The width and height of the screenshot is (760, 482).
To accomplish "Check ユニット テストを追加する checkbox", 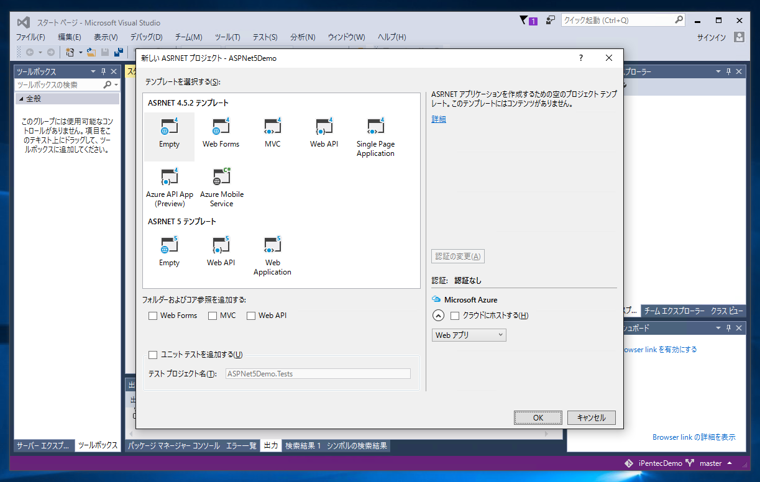I will click(153, 355).
